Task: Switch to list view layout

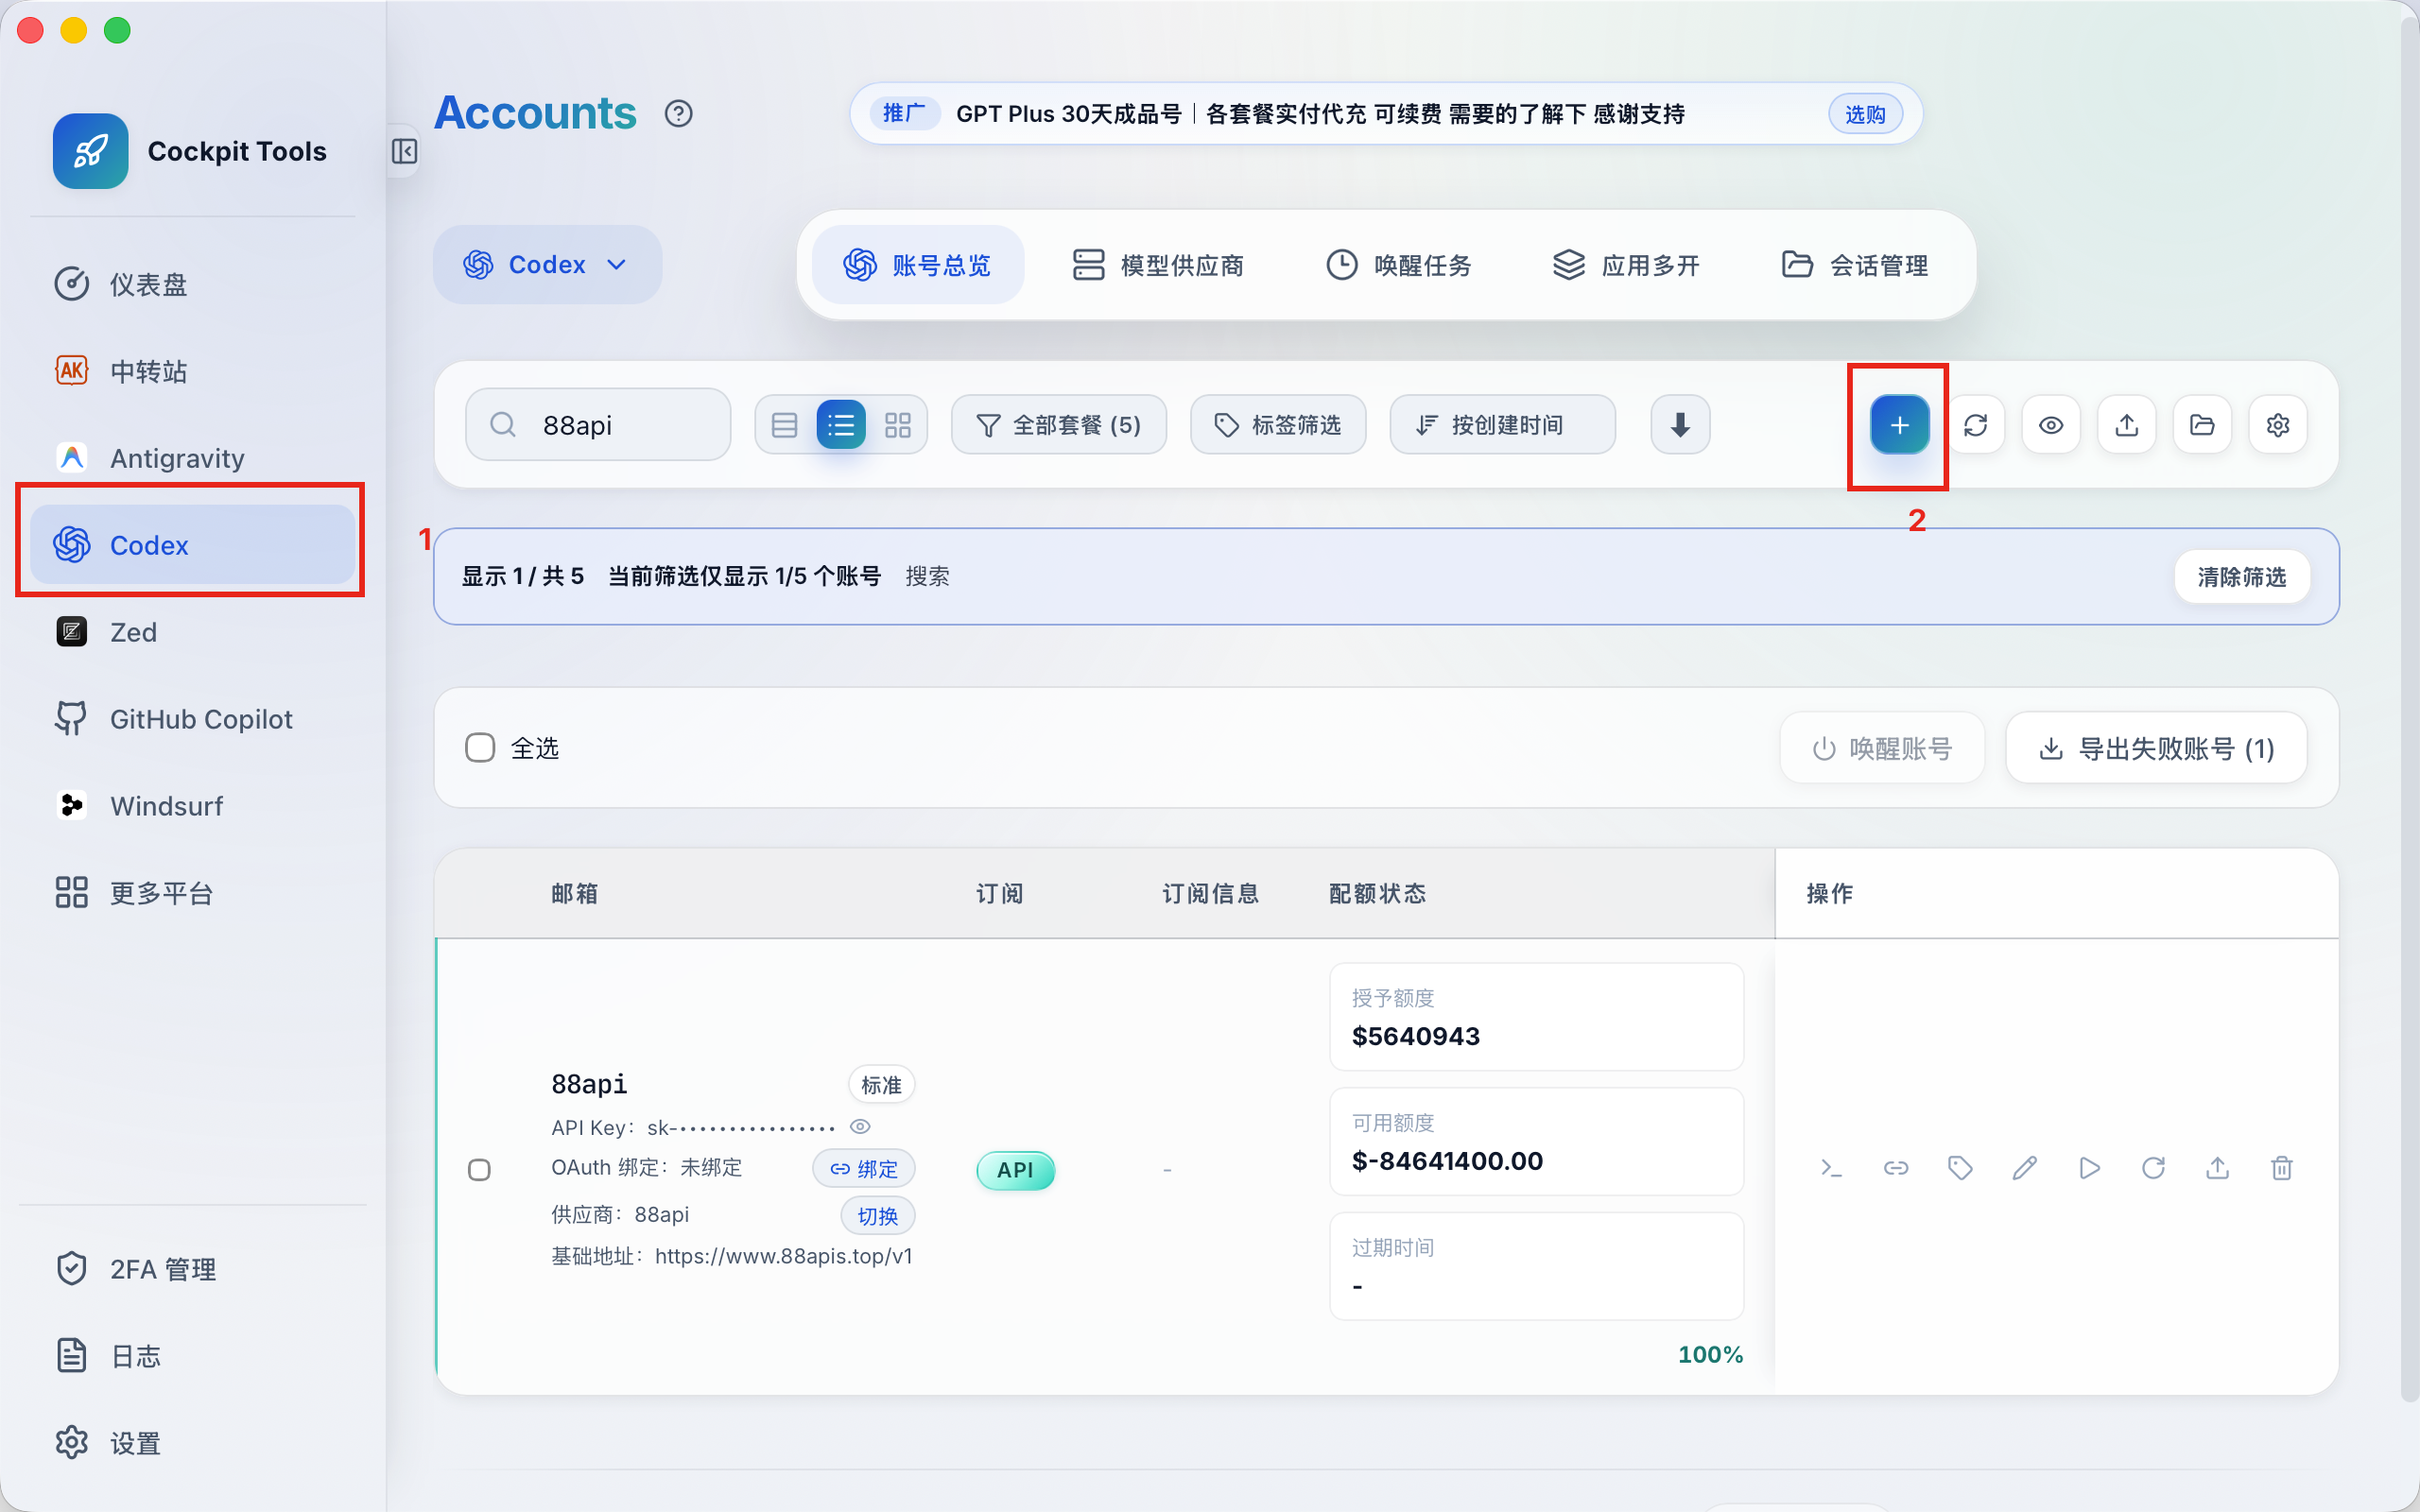Action: 841,425
